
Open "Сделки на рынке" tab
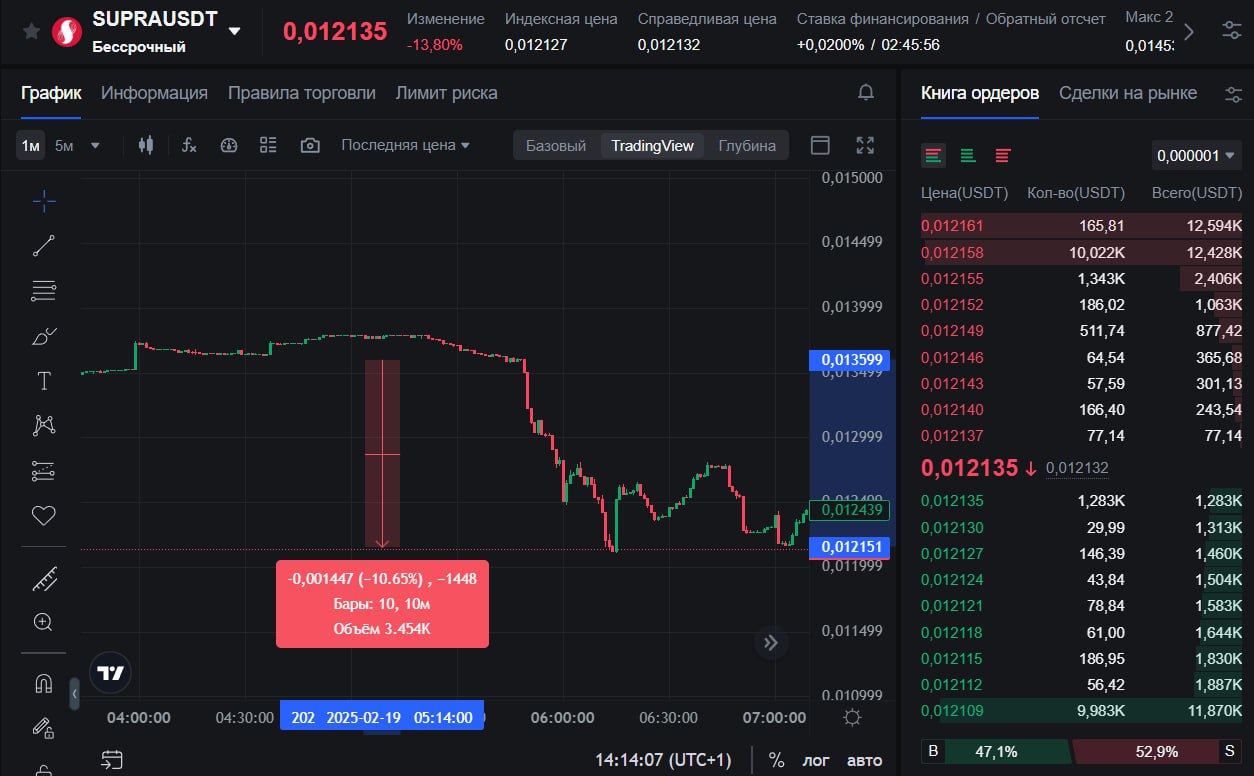coord(1127,93)
